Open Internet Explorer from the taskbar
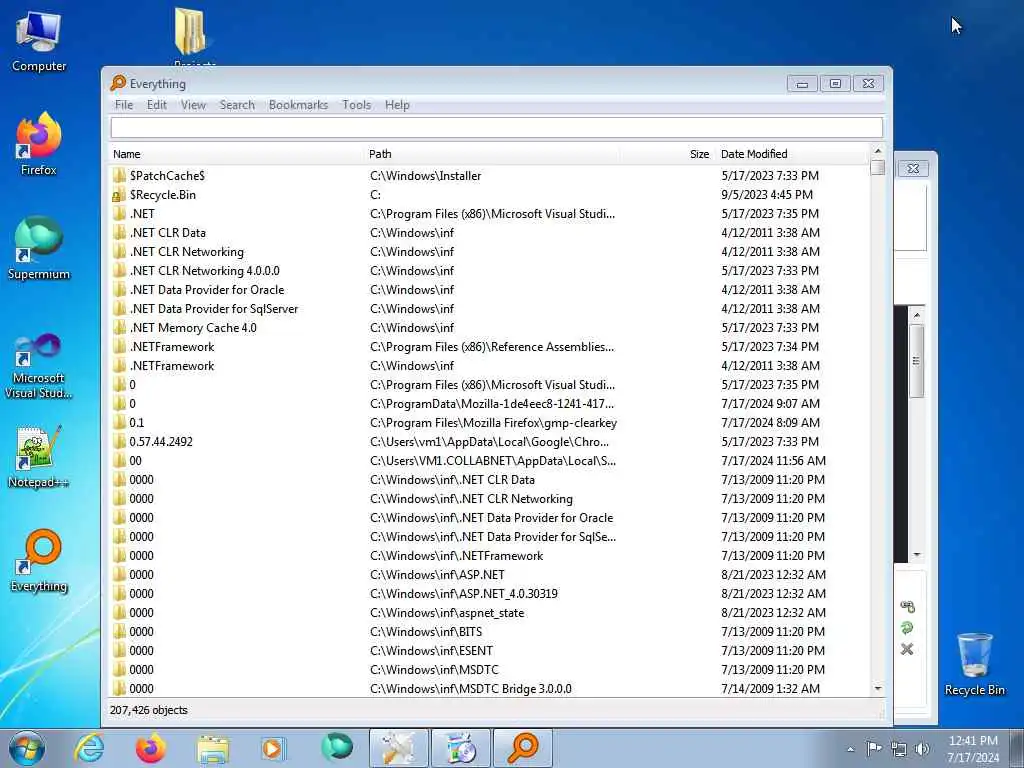1024x768 pixels. coord(88,748)
